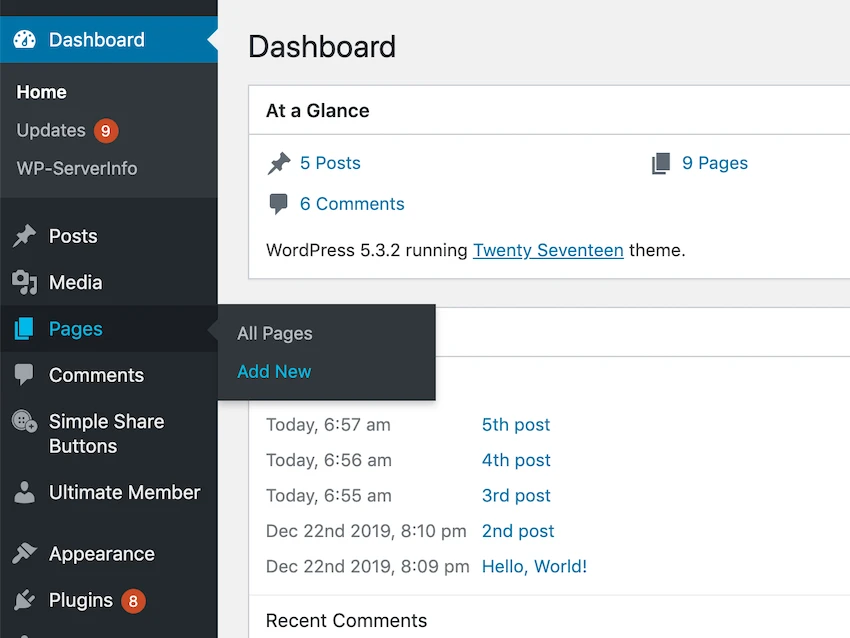Open the 5 Posts link
The height and width of the screenshot is (638, 850).
click(330, 163)
